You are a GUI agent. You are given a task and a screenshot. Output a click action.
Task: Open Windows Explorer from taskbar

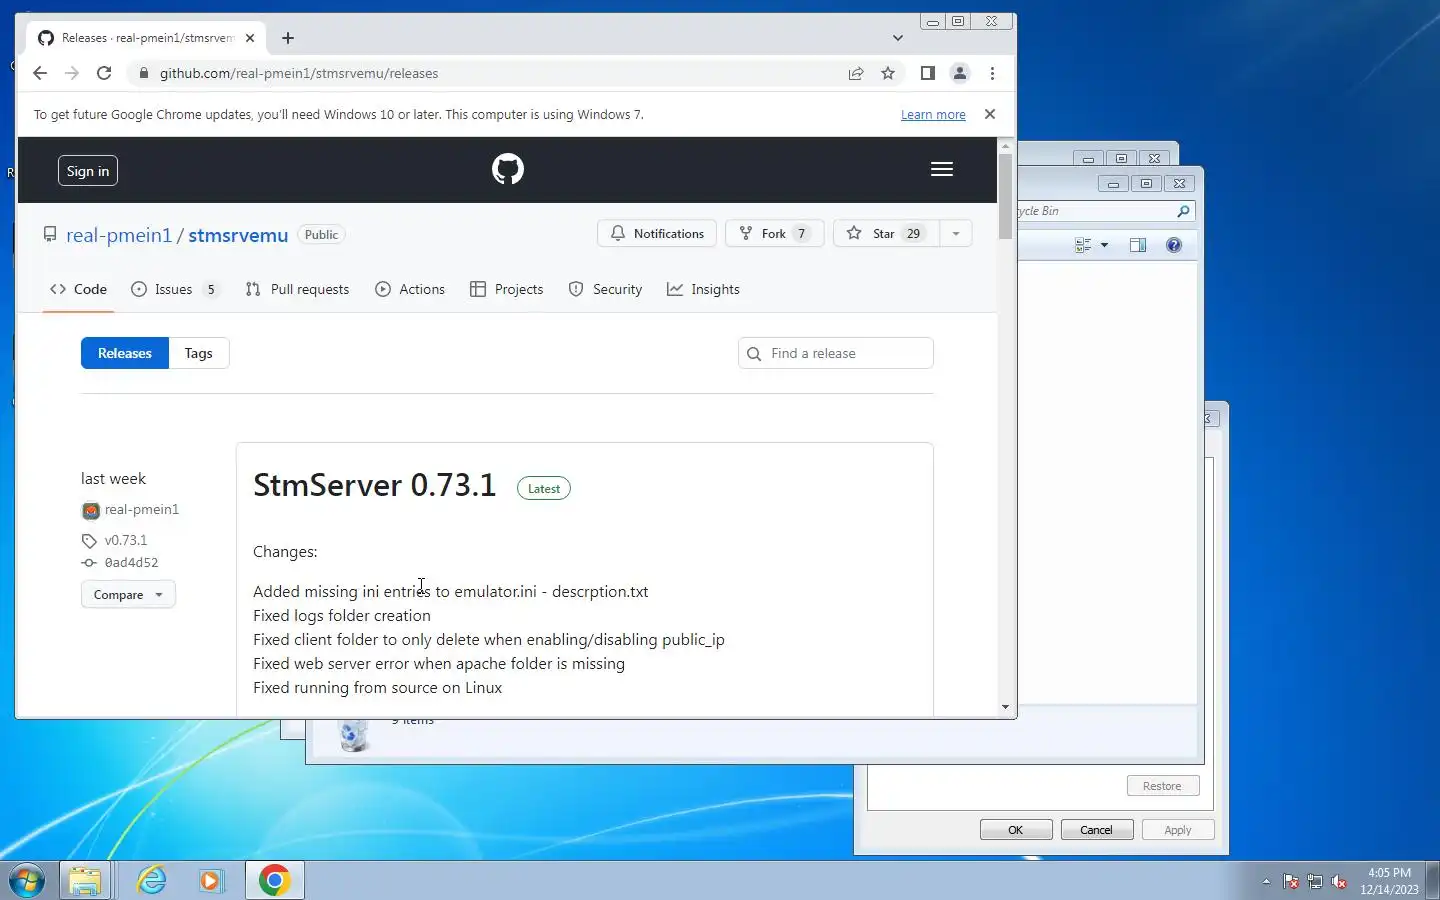click(86, 880)
